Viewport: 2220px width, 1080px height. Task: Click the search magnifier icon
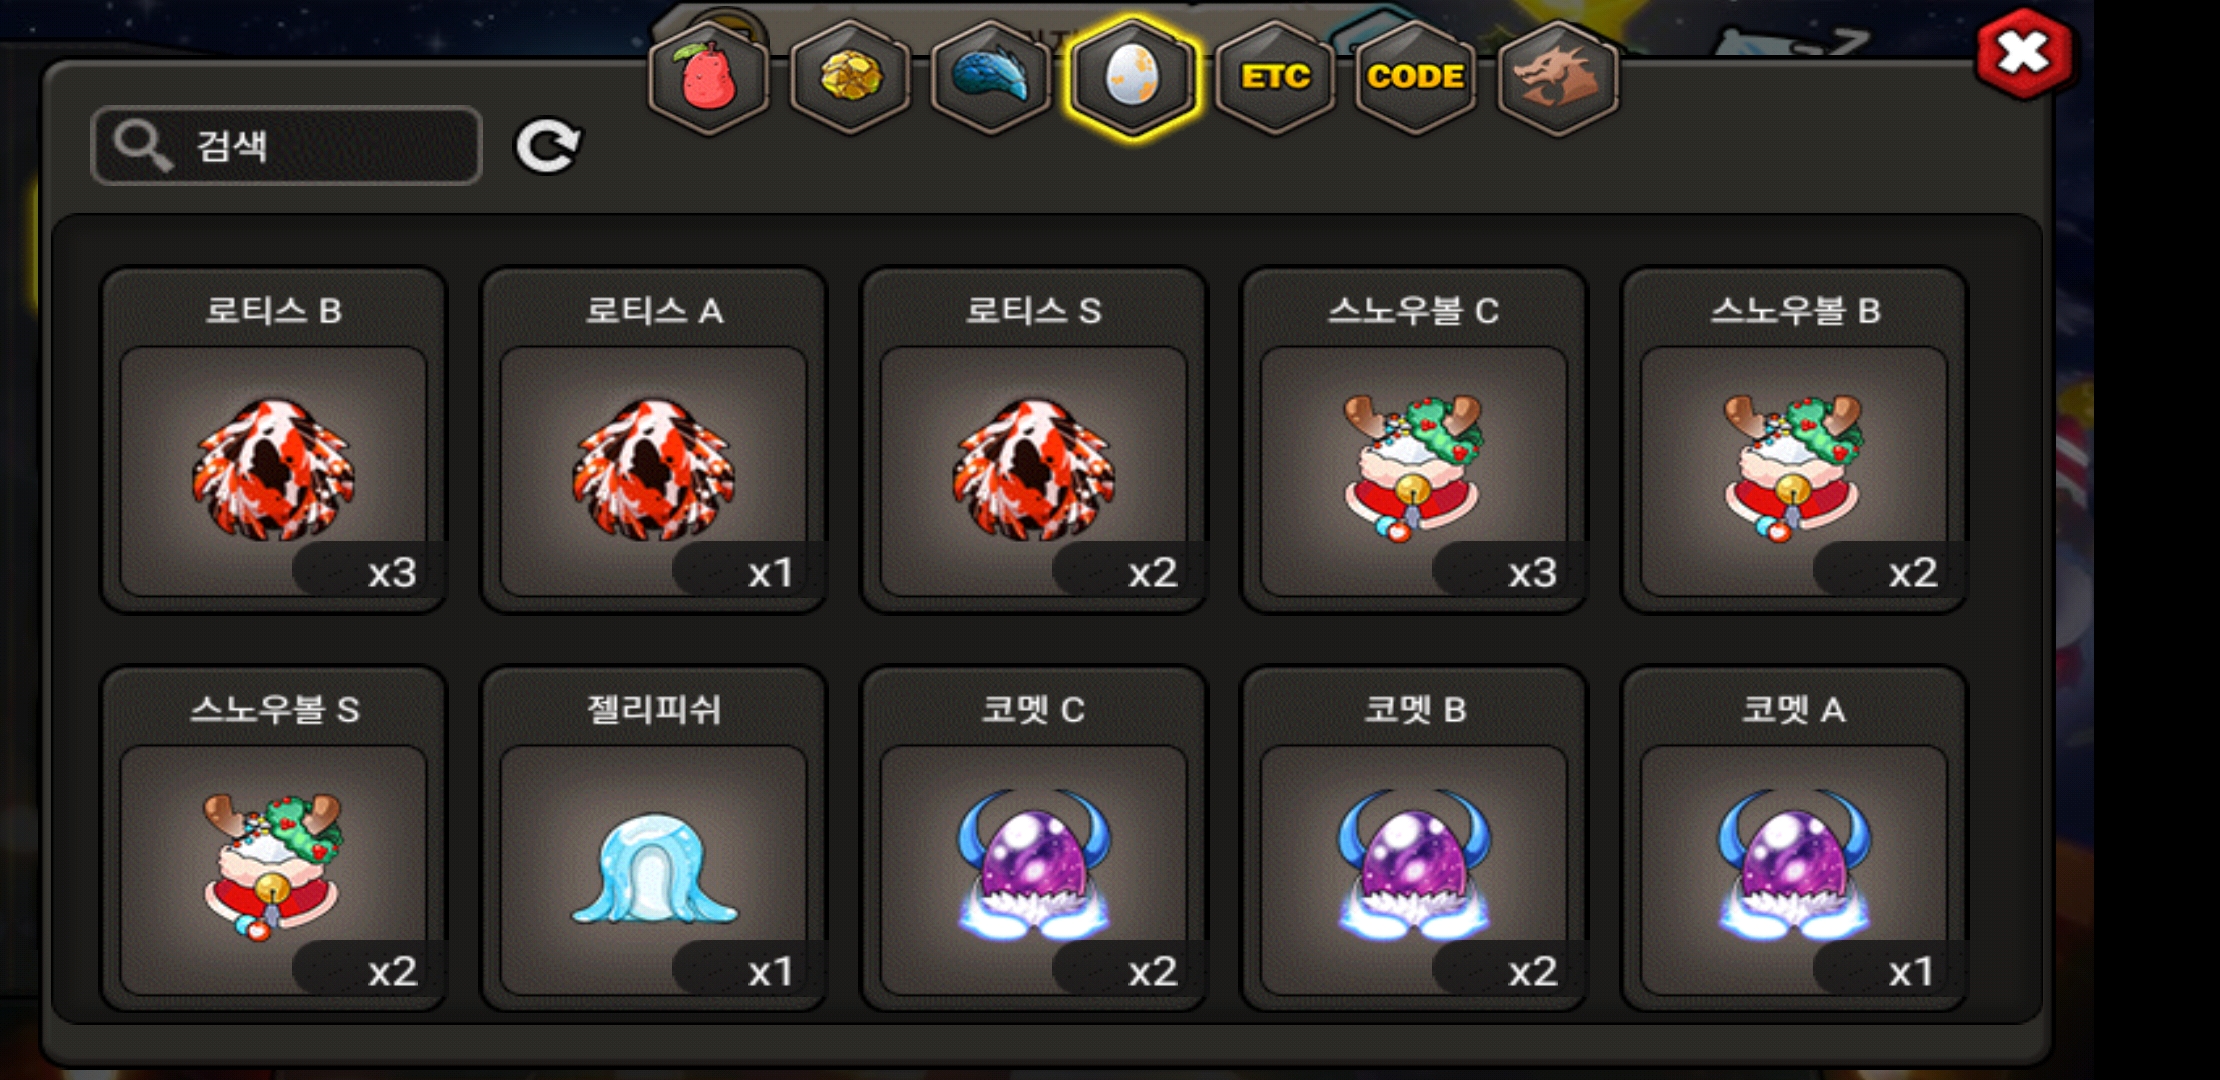pos(142,146)
